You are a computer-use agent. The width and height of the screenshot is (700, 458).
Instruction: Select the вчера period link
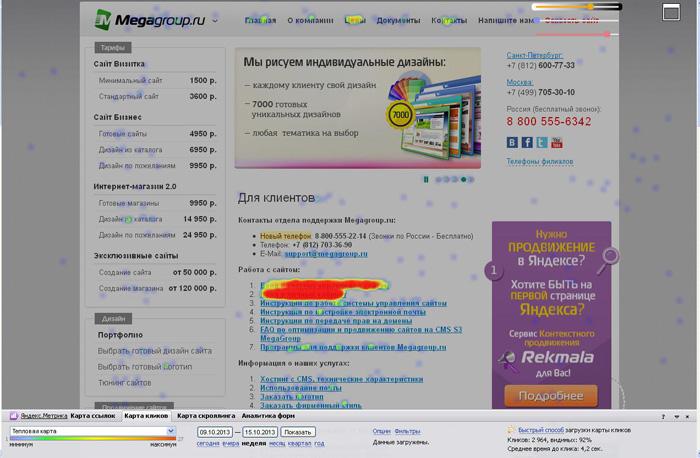230,444
